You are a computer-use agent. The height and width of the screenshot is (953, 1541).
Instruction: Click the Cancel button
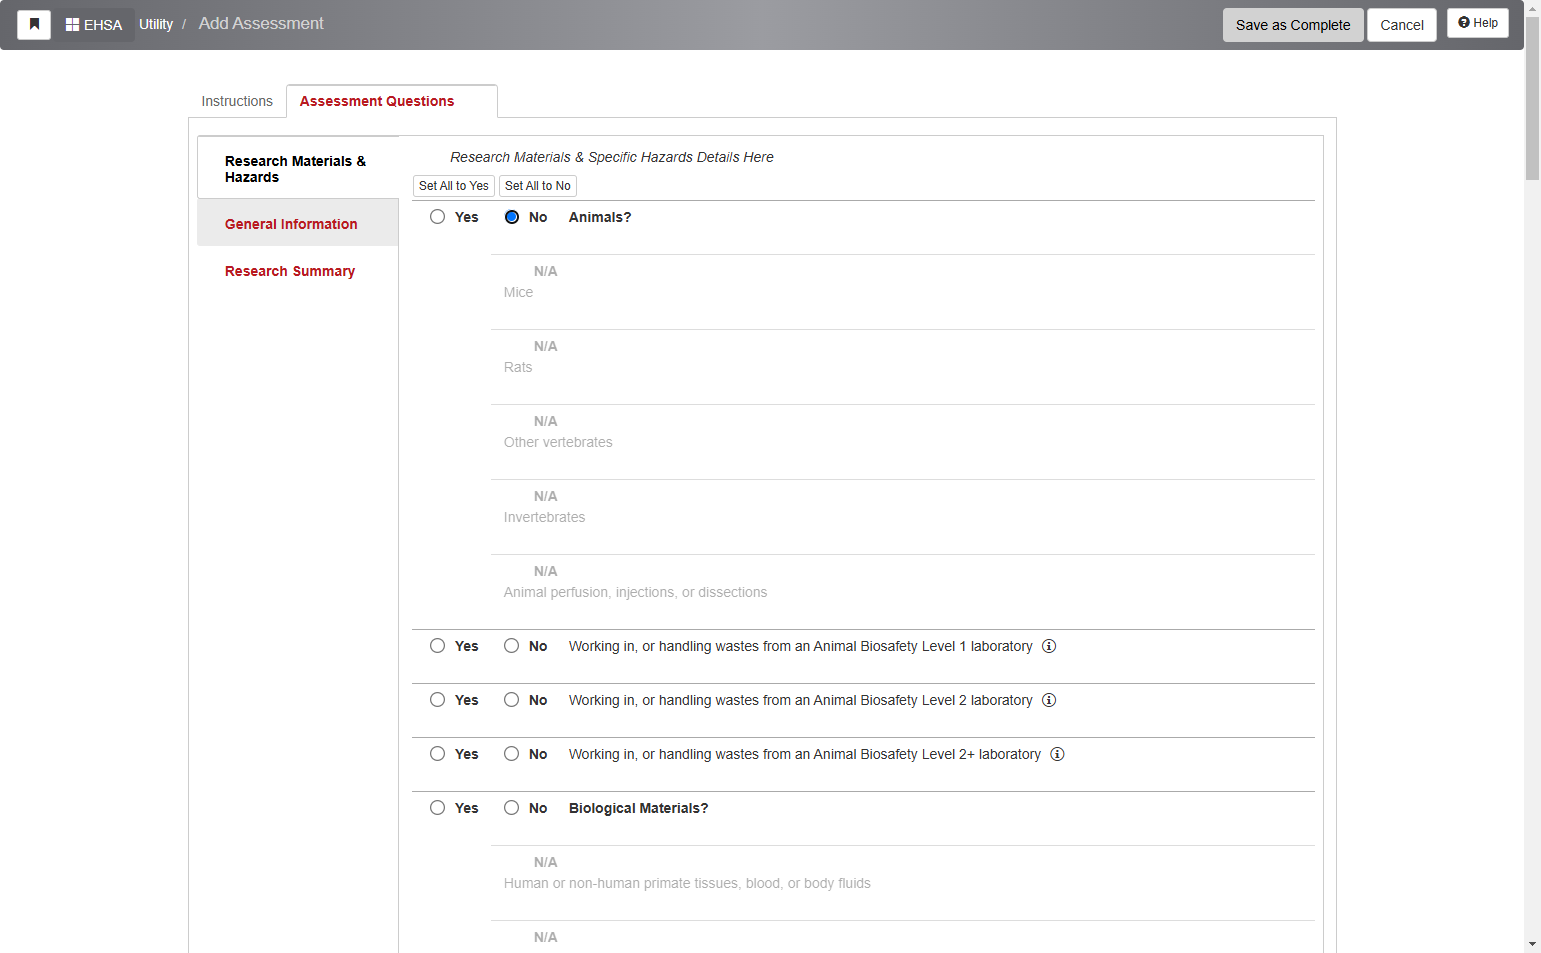coord(1402,25)
